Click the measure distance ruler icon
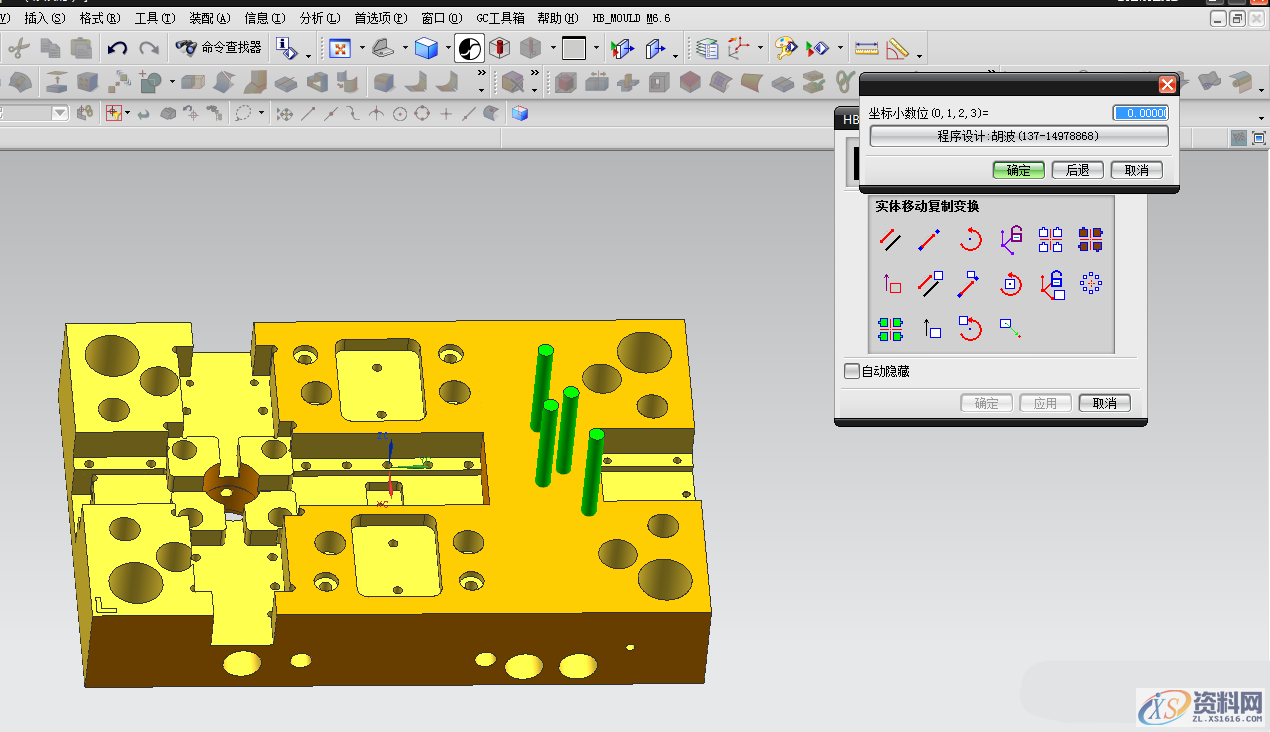The height and width of the screenshot is (732, 1270). coord(867,47)
